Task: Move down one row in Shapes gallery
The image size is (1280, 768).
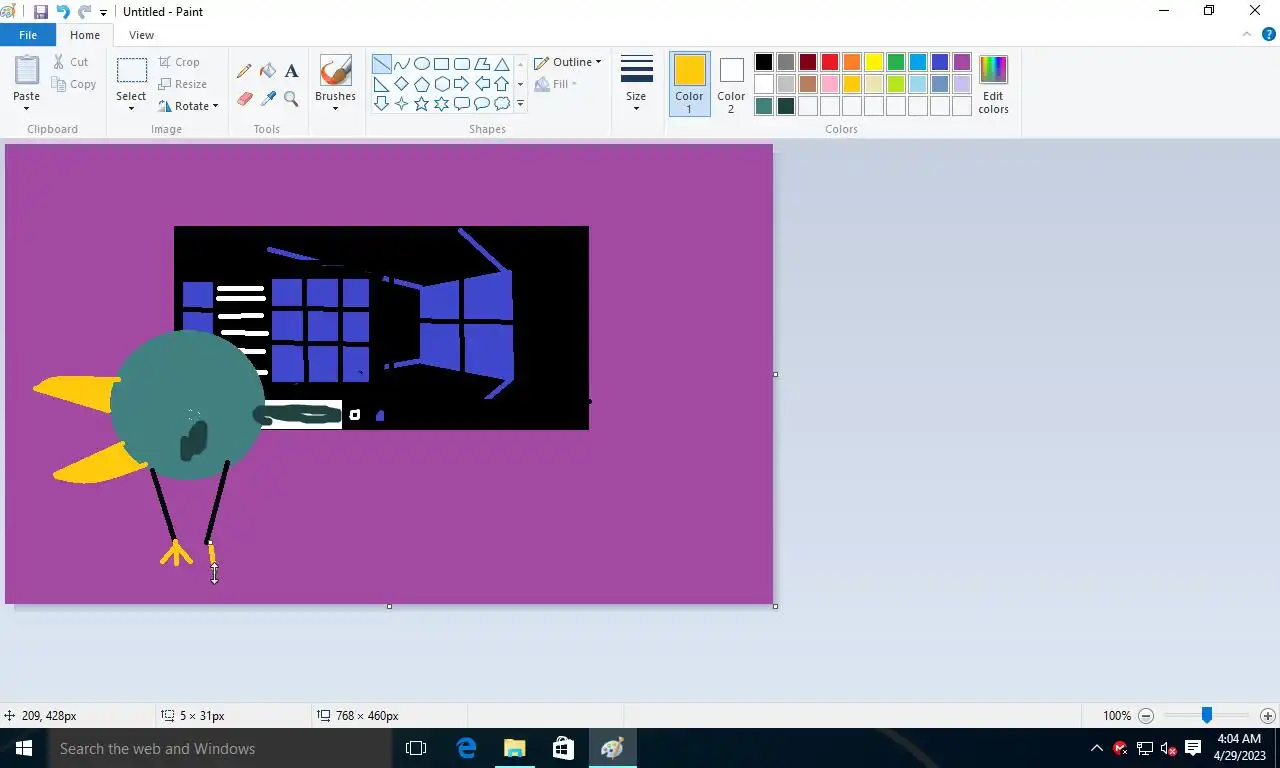Action: point(520,84)
